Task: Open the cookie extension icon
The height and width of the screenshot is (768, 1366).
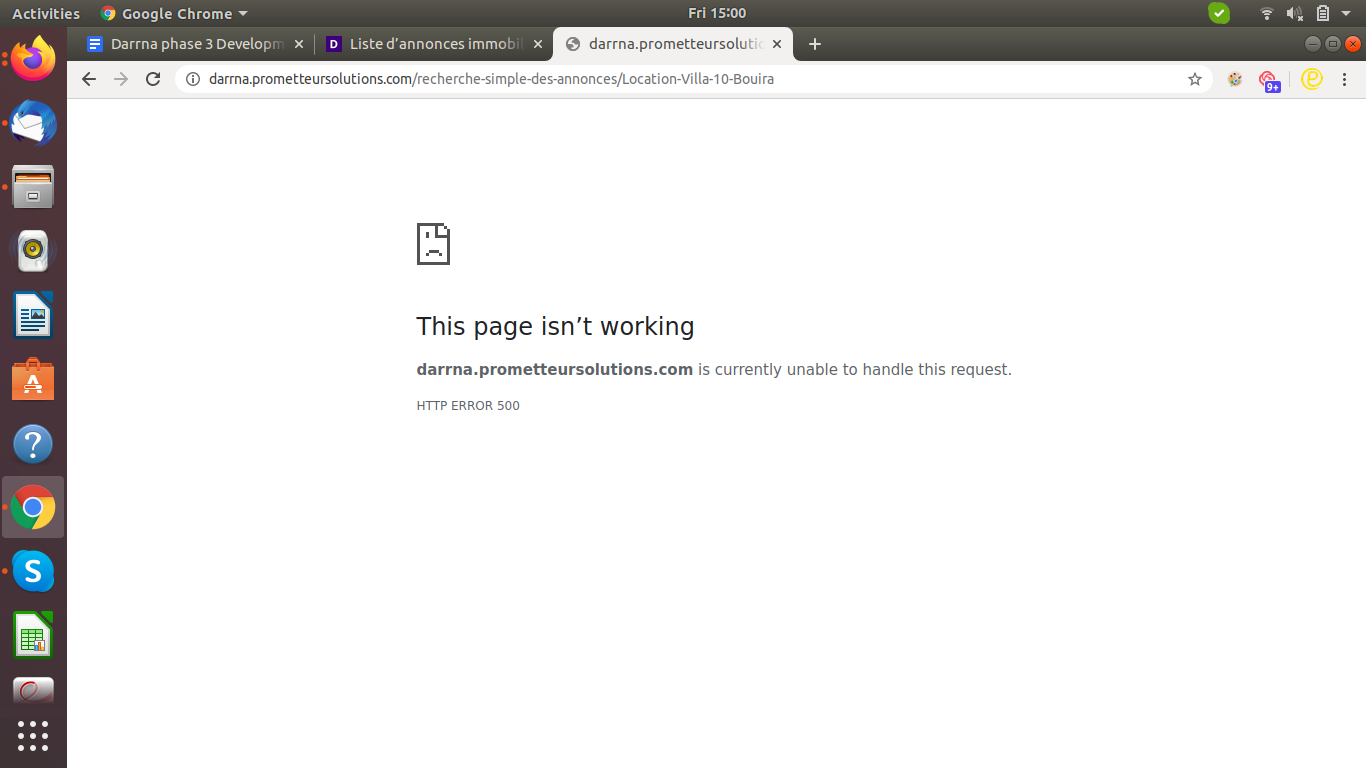Action: click(1235, 79)
